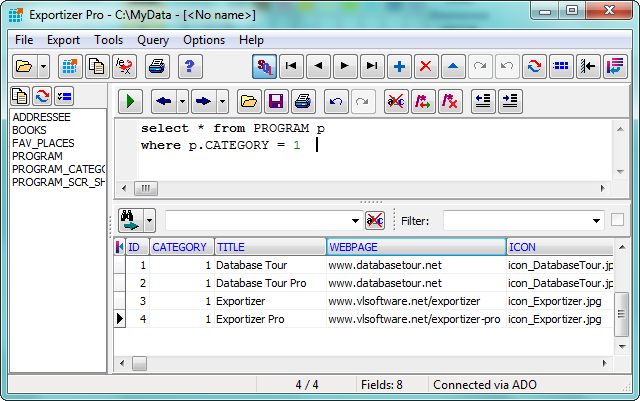Click the query parameters icon with green arrows
The image size is (640, 401).
point(423,101)
